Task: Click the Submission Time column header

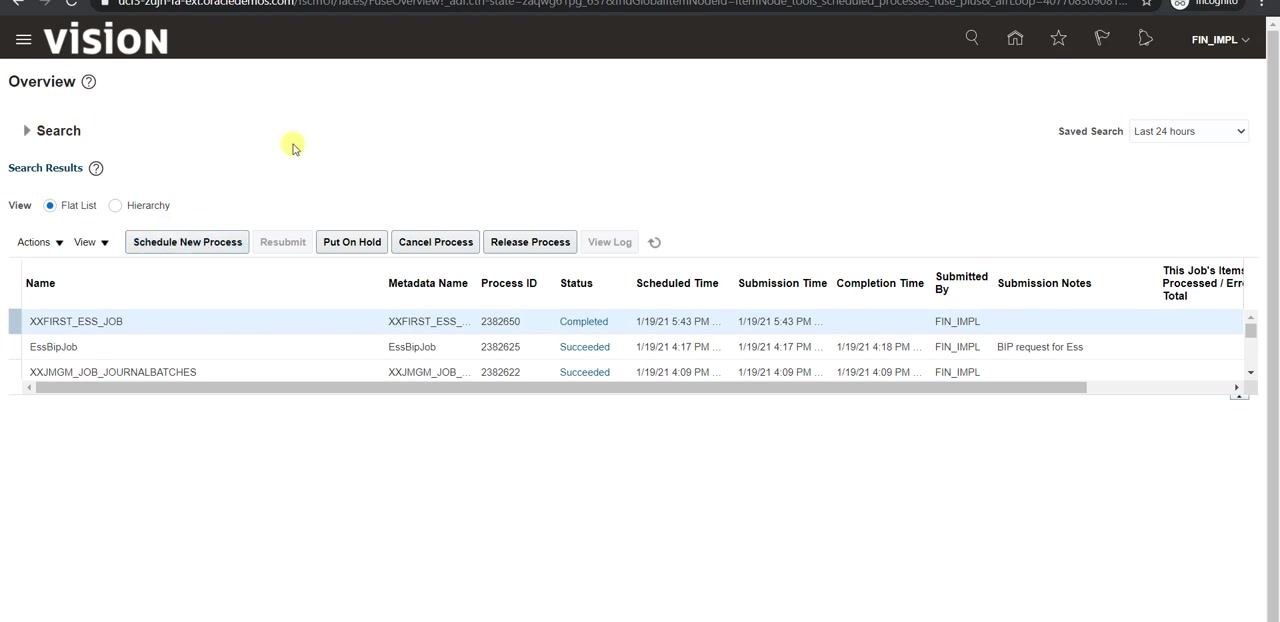Action: pyautogui.click(x=782, y=283)
